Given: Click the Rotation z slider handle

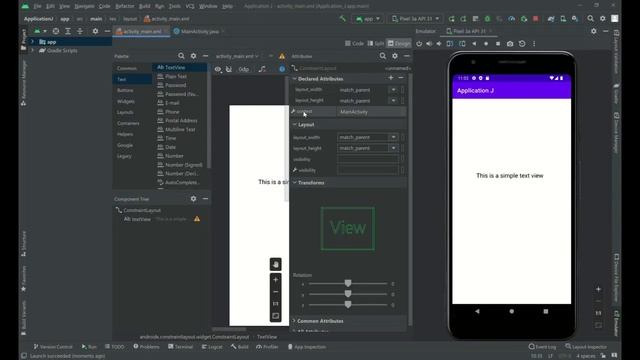Looking at the screenshot, I should [348, 304].
